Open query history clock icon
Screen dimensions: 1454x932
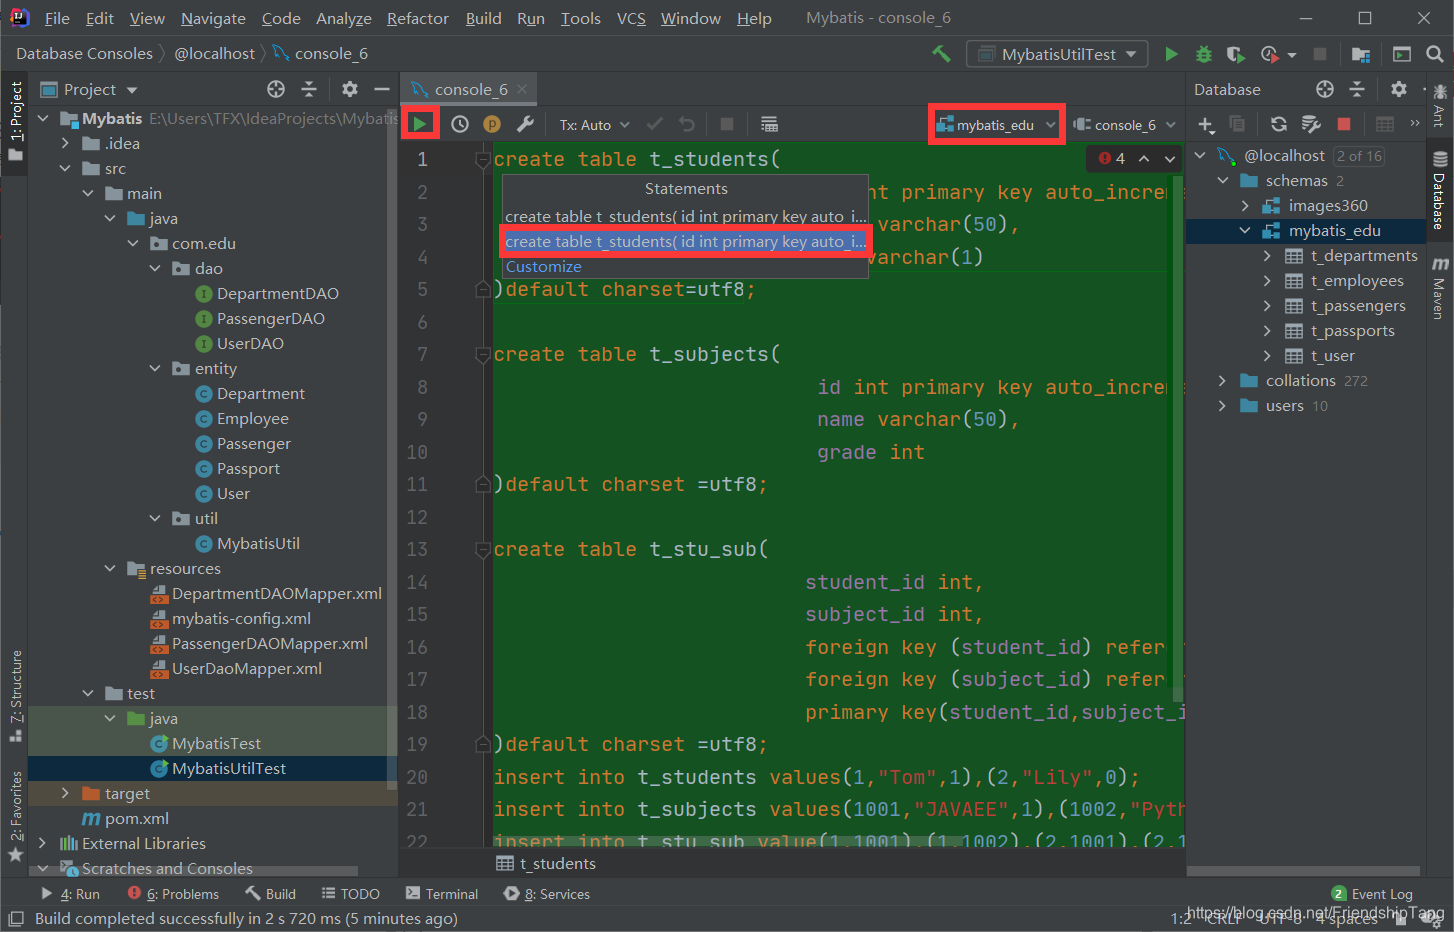coord(459,124)
